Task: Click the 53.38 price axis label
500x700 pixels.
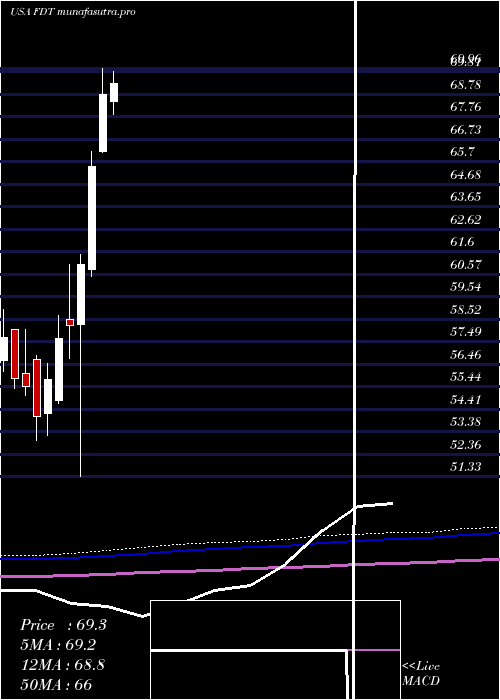Action: coord(466,421)
